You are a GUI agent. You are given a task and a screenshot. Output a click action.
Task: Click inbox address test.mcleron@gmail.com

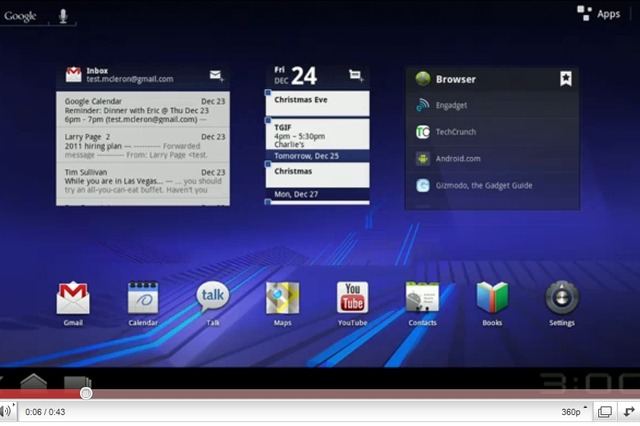pyautogui.click(x=130, y=79)
